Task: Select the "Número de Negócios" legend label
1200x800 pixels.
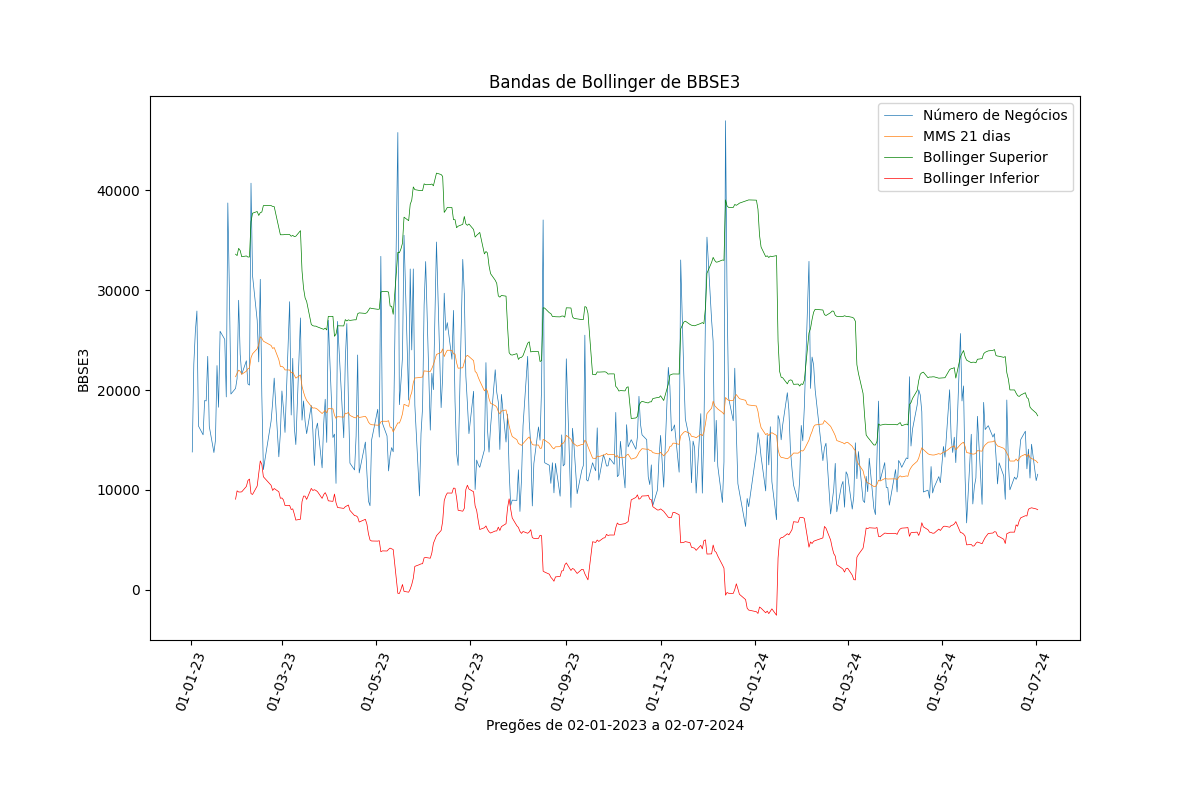Action: [x=995, y=115]
